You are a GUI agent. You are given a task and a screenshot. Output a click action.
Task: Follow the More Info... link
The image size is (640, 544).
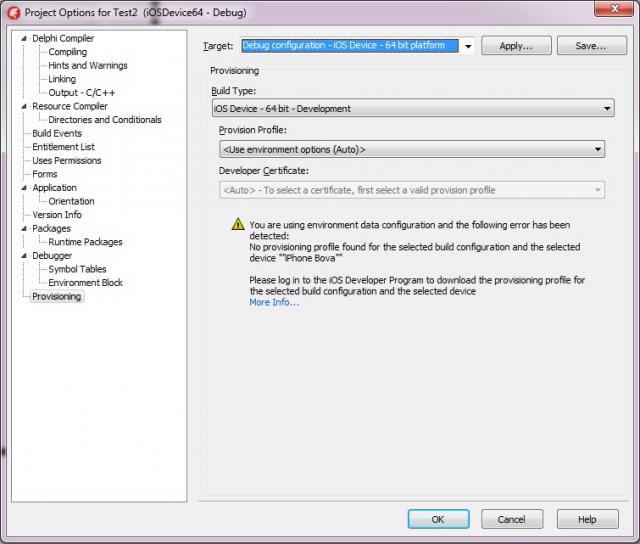click(274, 302)
